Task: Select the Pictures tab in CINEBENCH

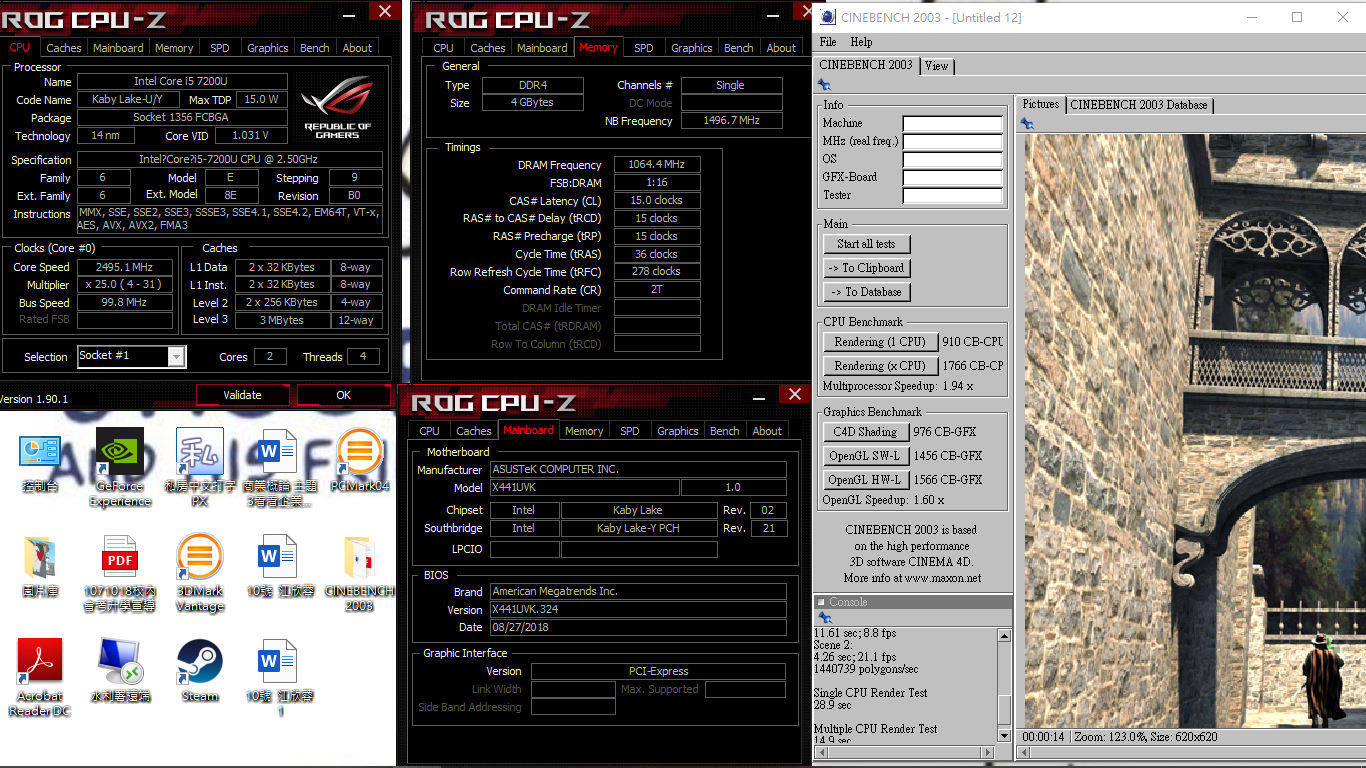Action: (x=1040, y=105)
